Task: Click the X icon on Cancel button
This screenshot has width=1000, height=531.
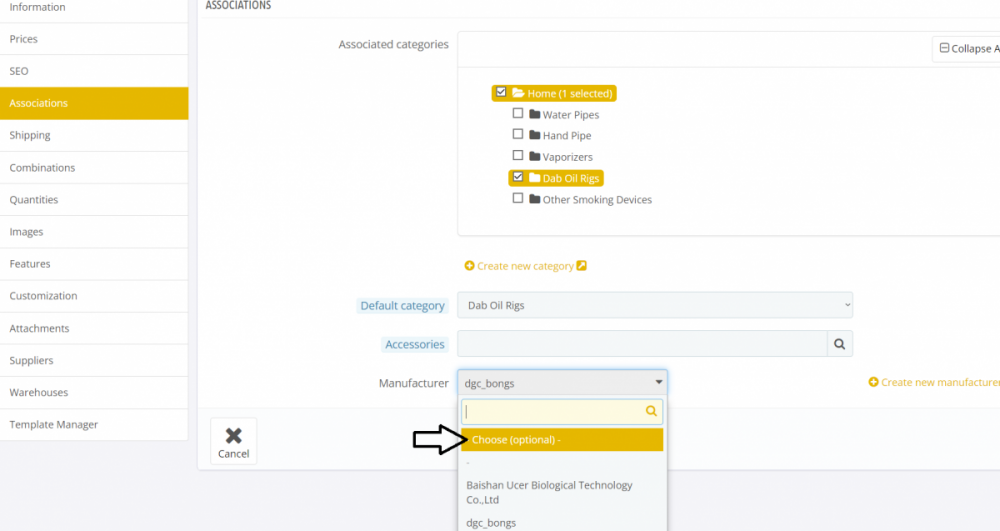Action: 233,435
